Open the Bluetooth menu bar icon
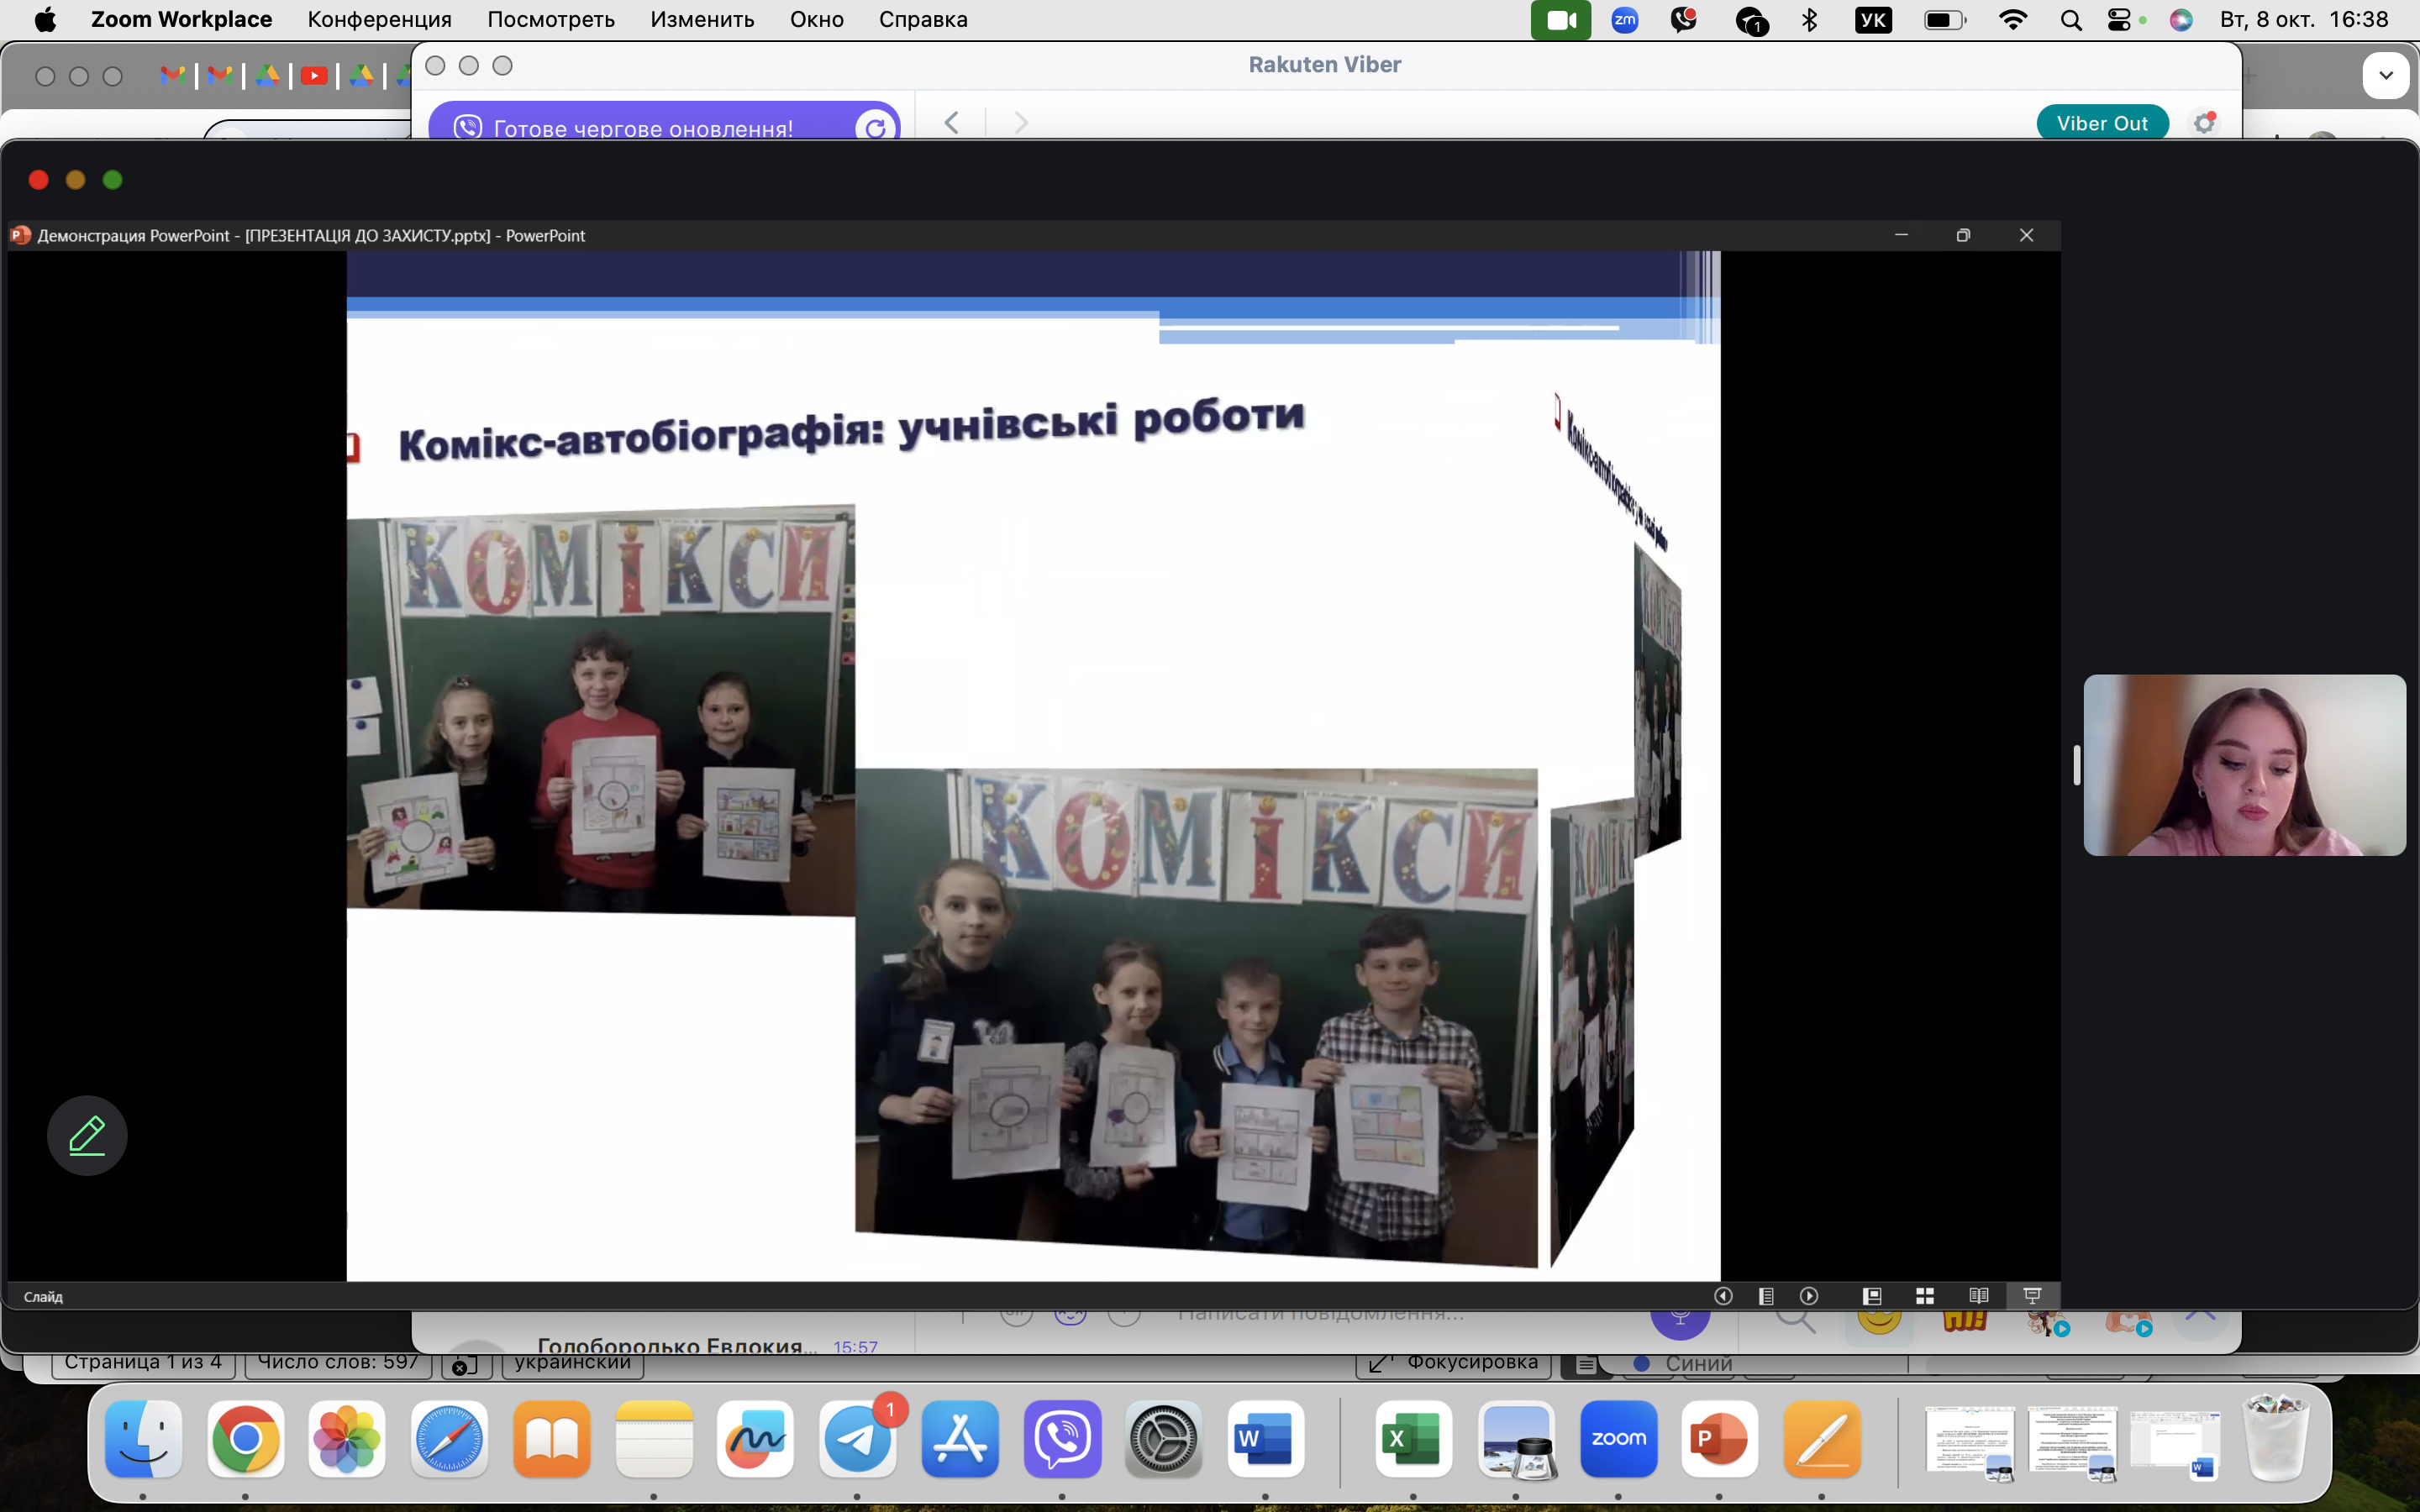The width and height of the screenshot is (2420, 1512). coord(1810,20)
